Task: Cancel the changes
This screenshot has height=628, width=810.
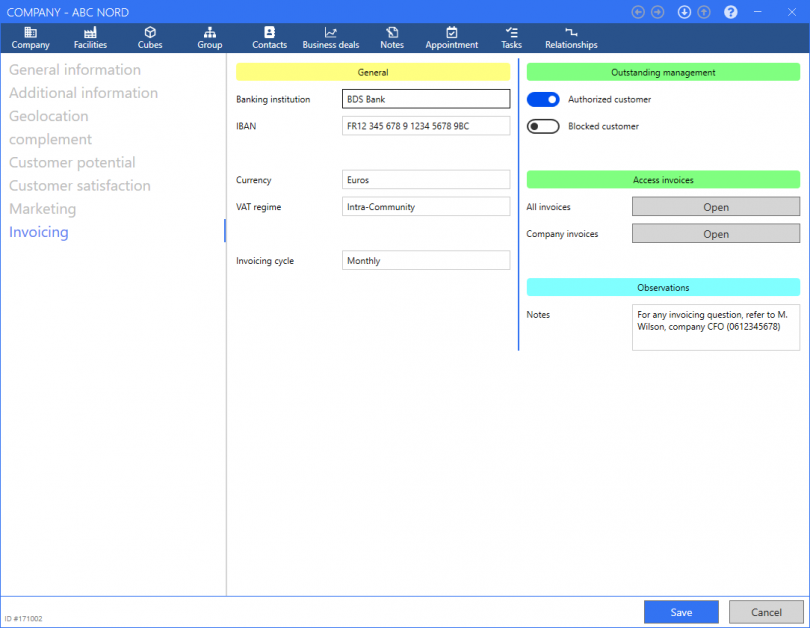Action: [766, 612]
